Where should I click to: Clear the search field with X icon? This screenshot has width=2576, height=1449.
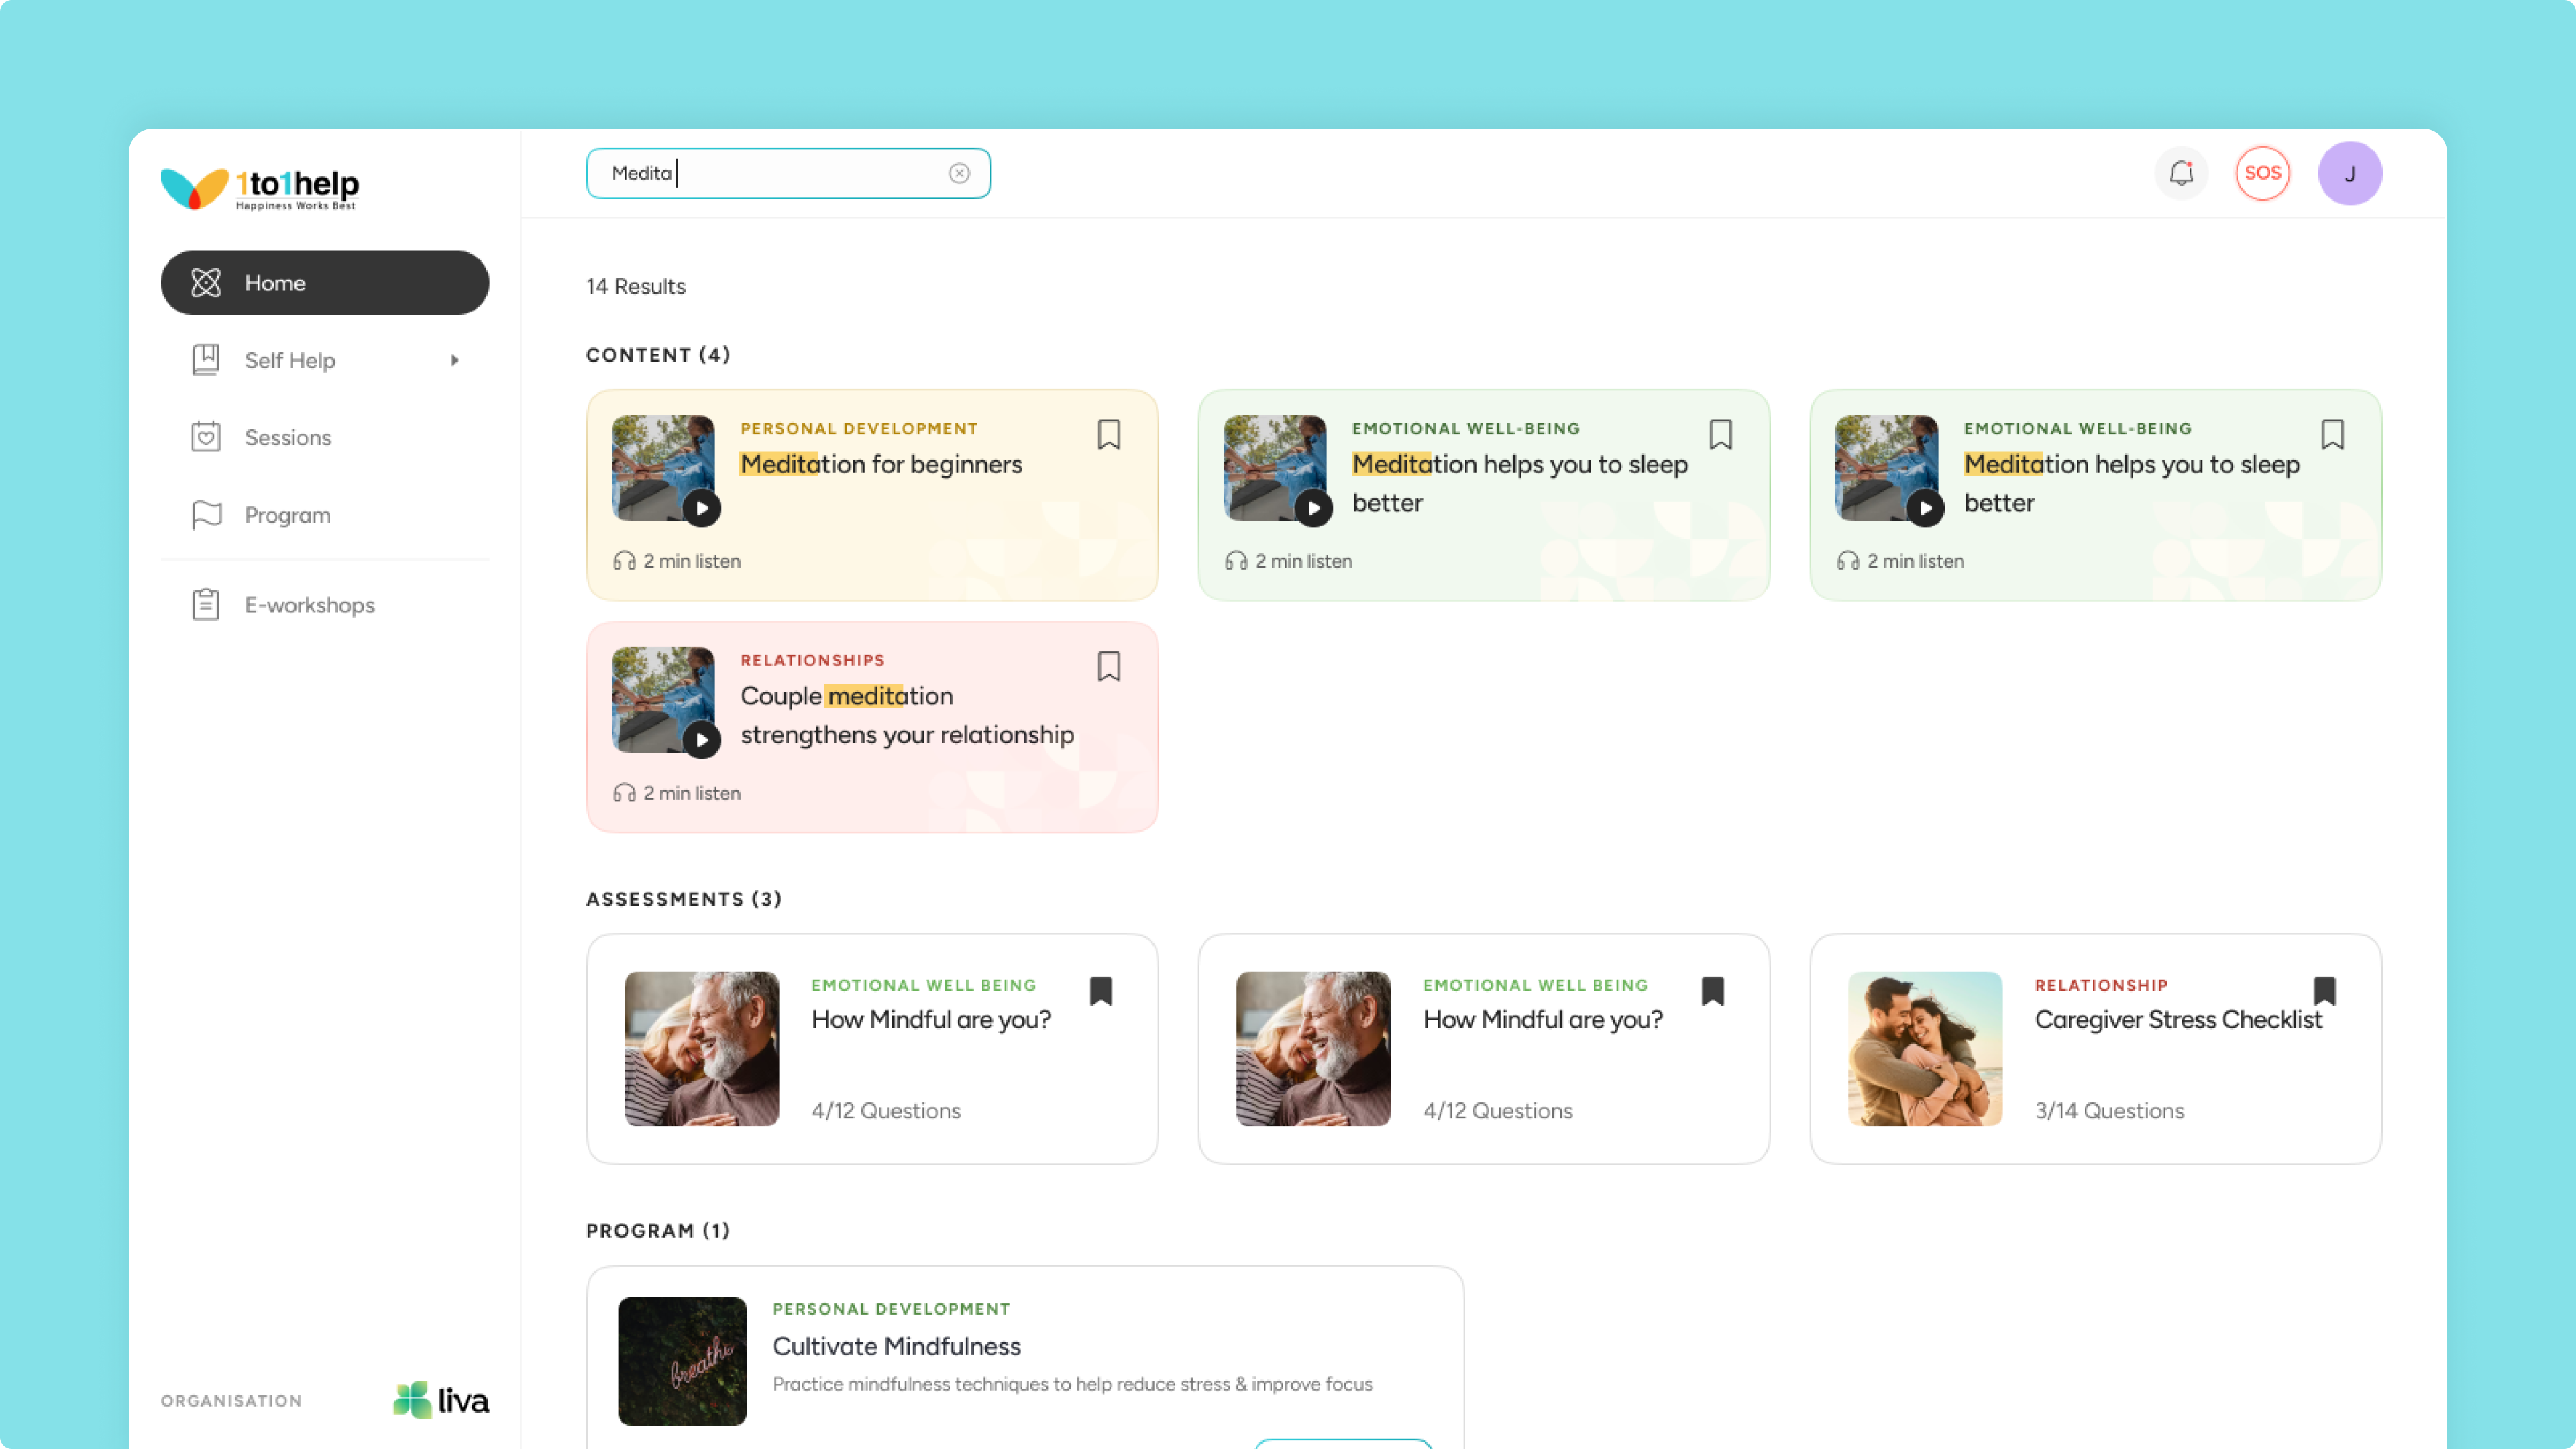click(x=959, y=173)
